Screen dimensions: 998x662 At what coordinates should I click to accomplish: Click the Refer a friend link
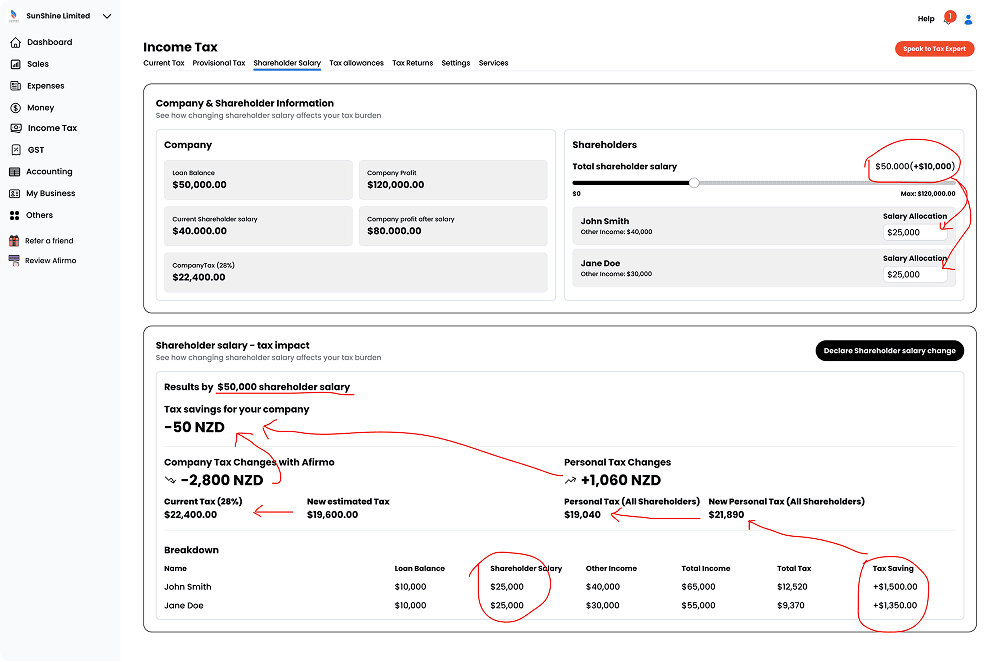pyautogui.click(x=49, y=241)
